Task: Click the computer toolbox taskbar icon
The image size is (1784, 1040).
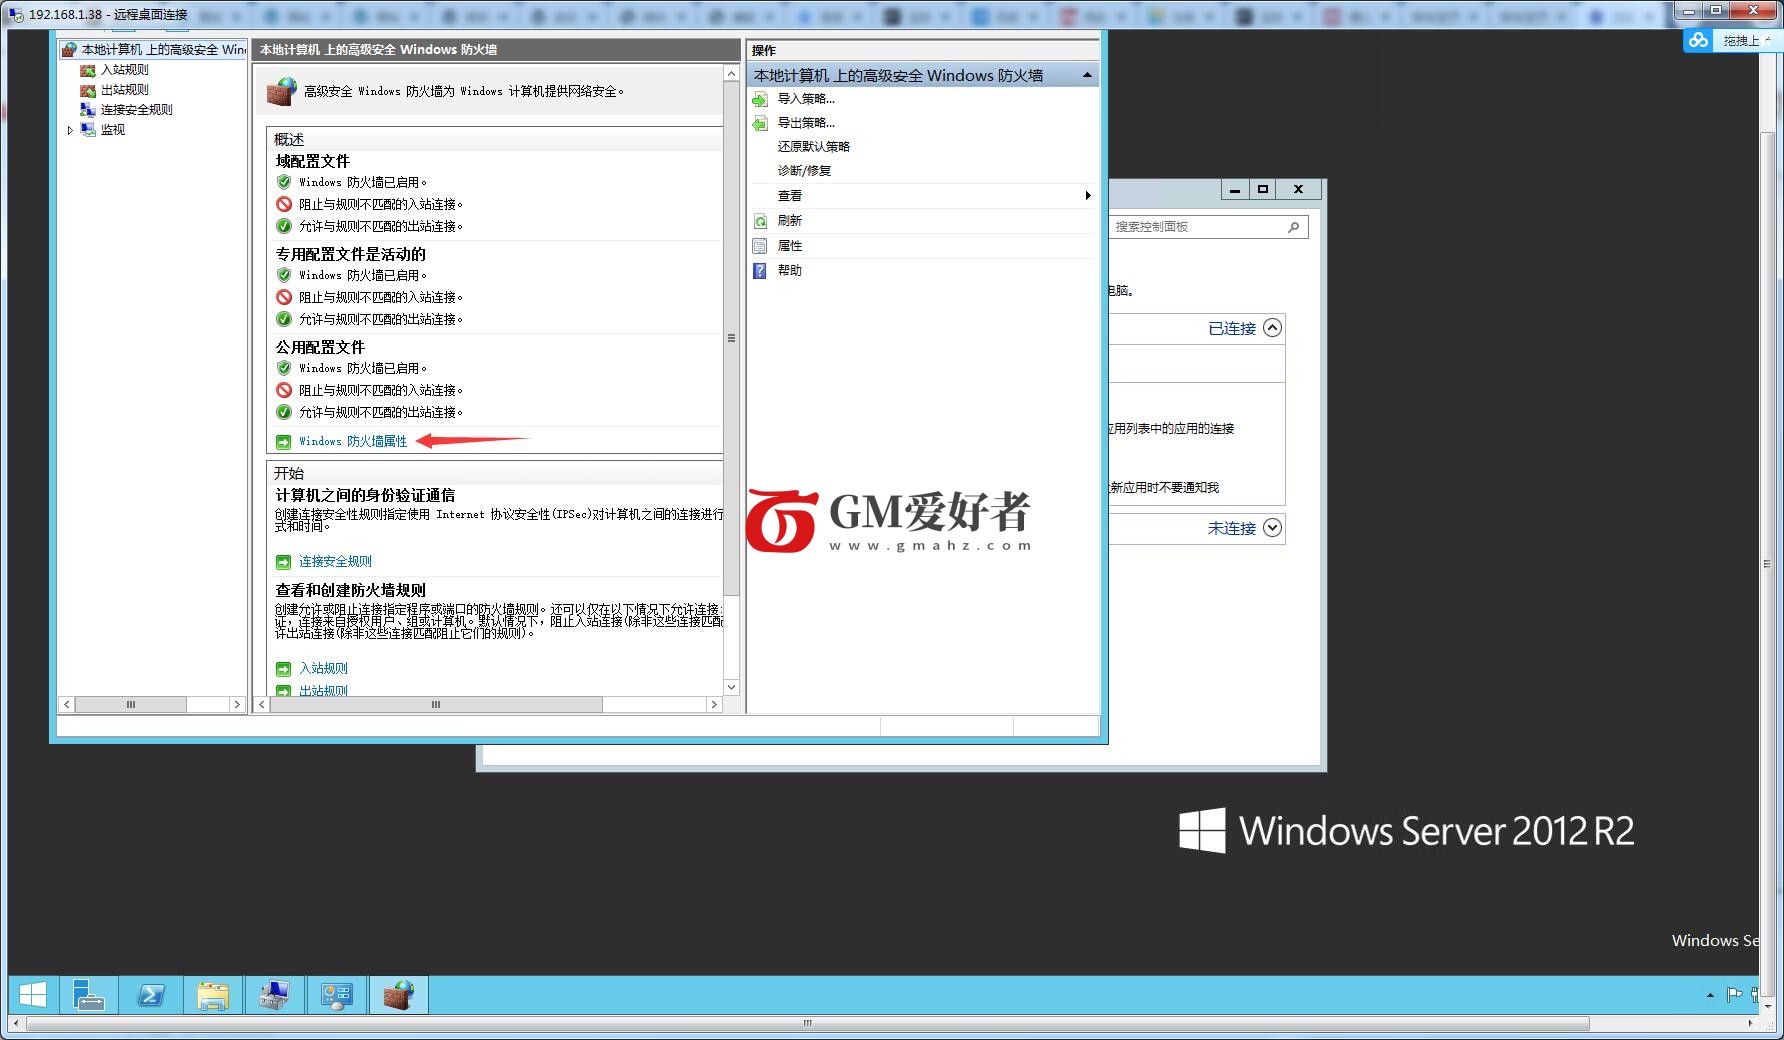Action: click(275, 995)
